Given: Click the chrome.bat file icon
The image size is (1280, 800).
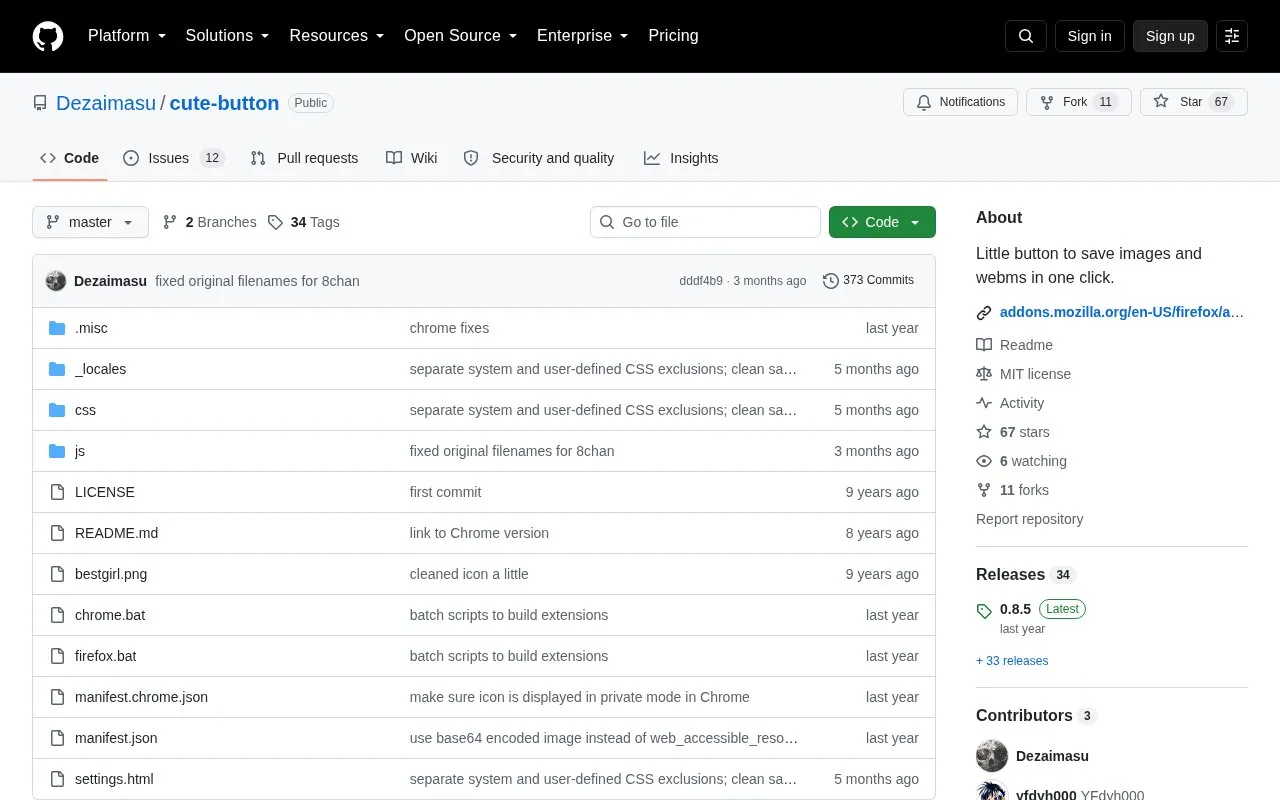Looking at the screenshot, I should click(57, 615).
